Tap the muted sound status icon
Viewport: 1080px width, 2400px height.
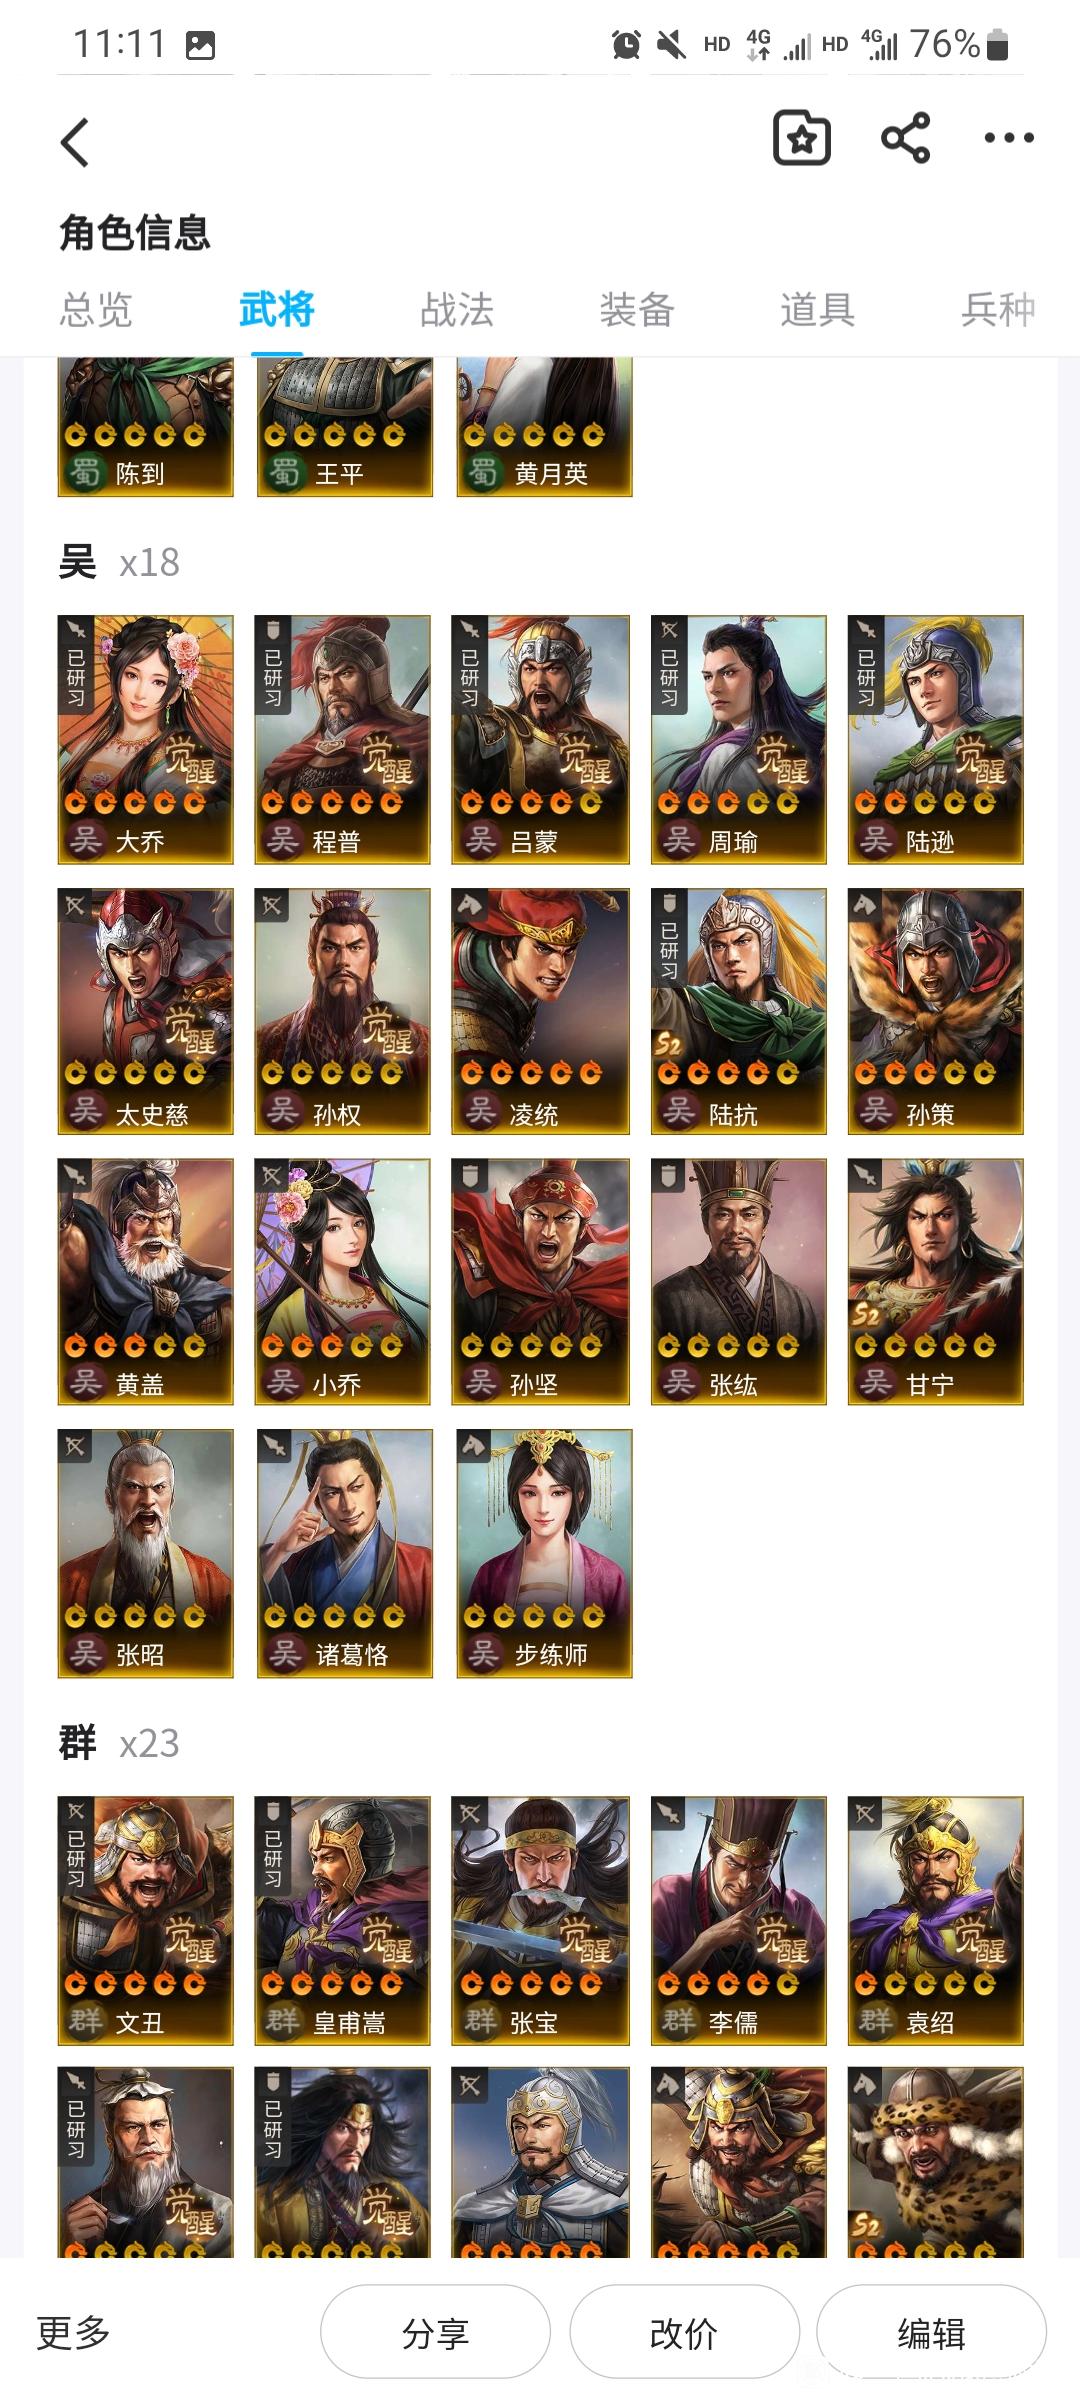tap(671, 44)
